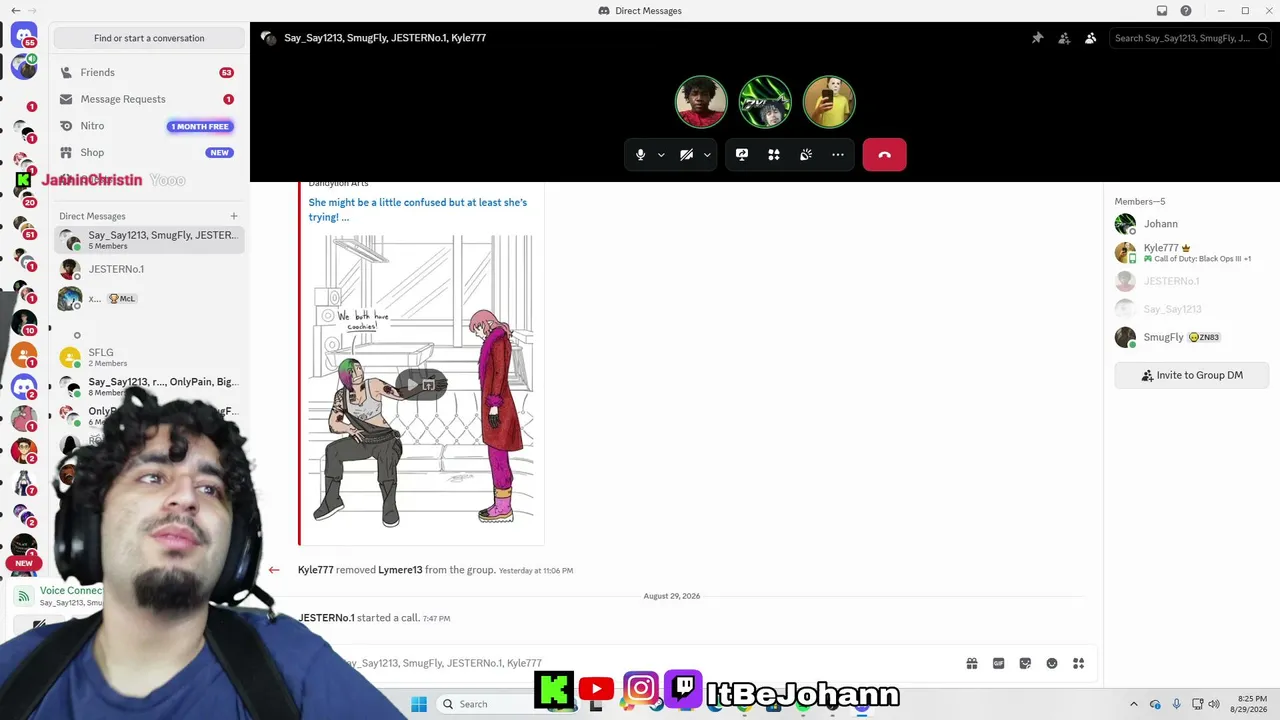Click the Windows taskbar Search box

486,704
